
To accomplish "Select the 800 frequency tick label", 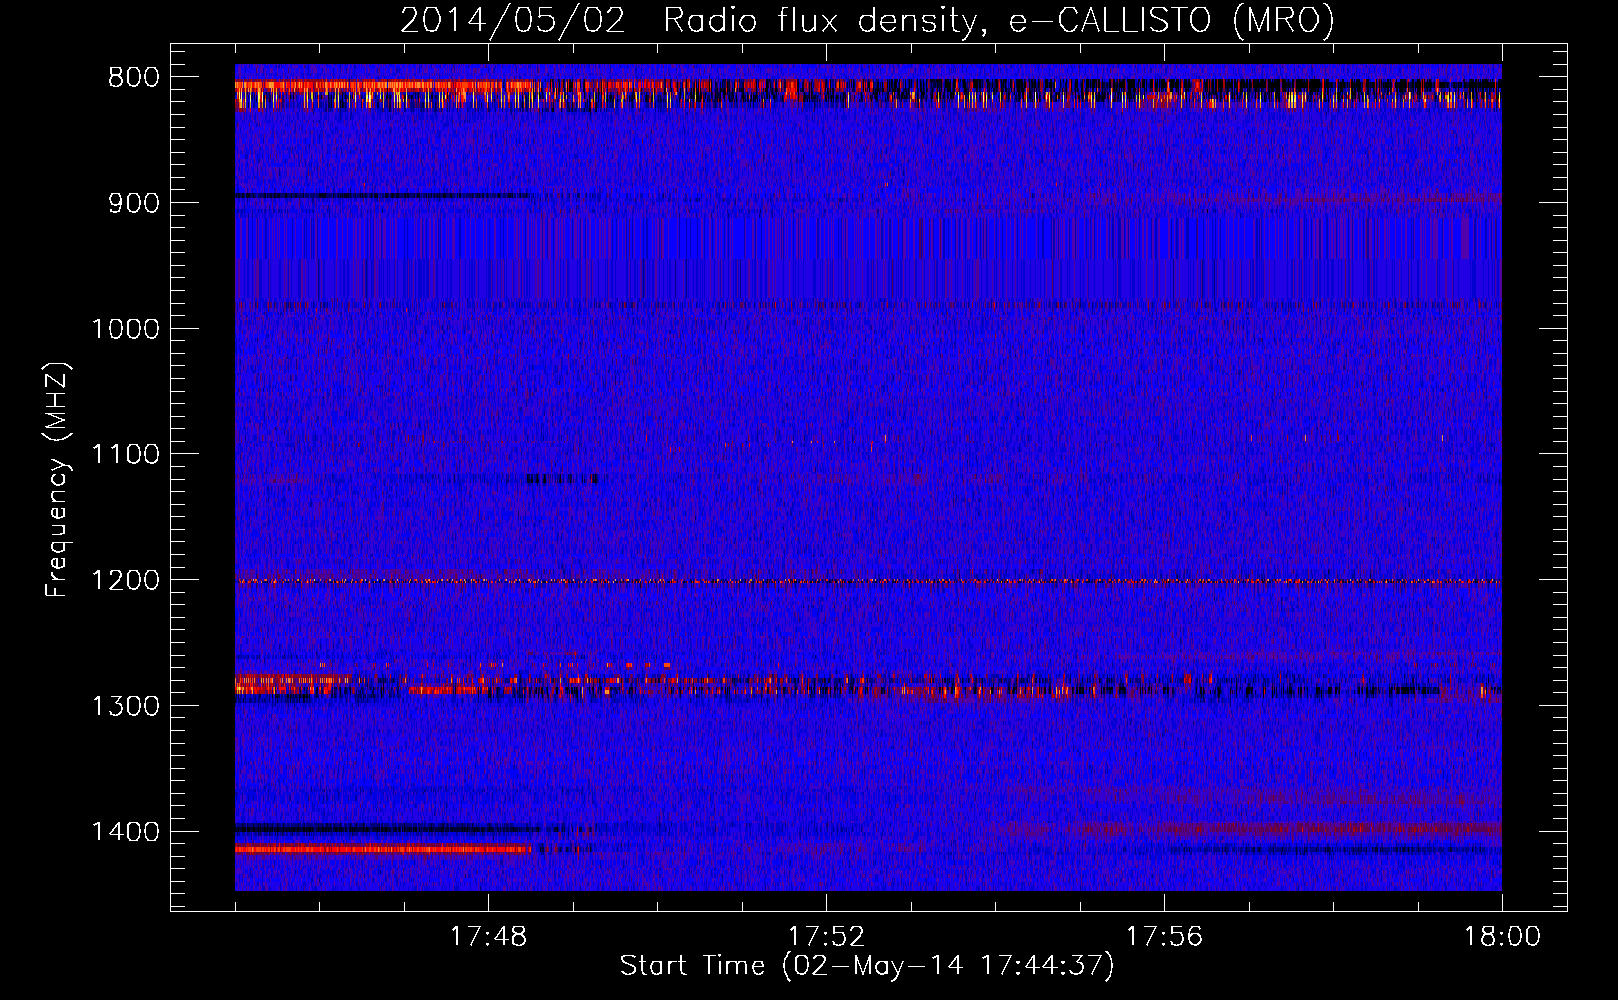I will 133,78.
